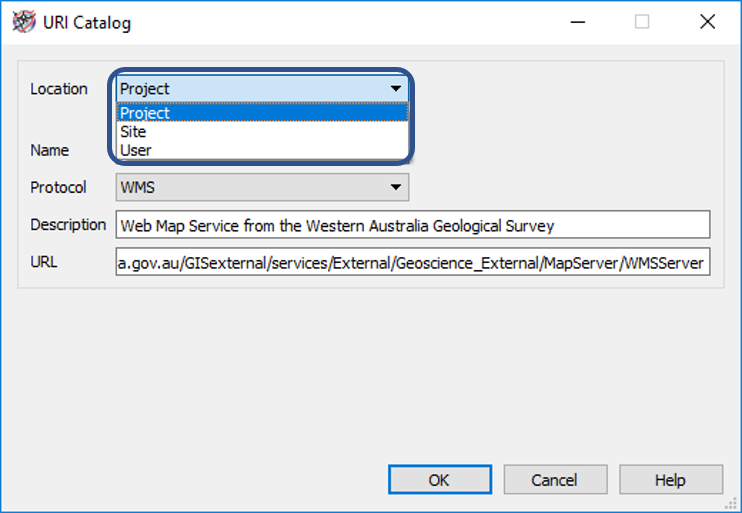
Task: Open the Protocol dropdown arrow
Action: pyautogui.click(x=396, y=187)
